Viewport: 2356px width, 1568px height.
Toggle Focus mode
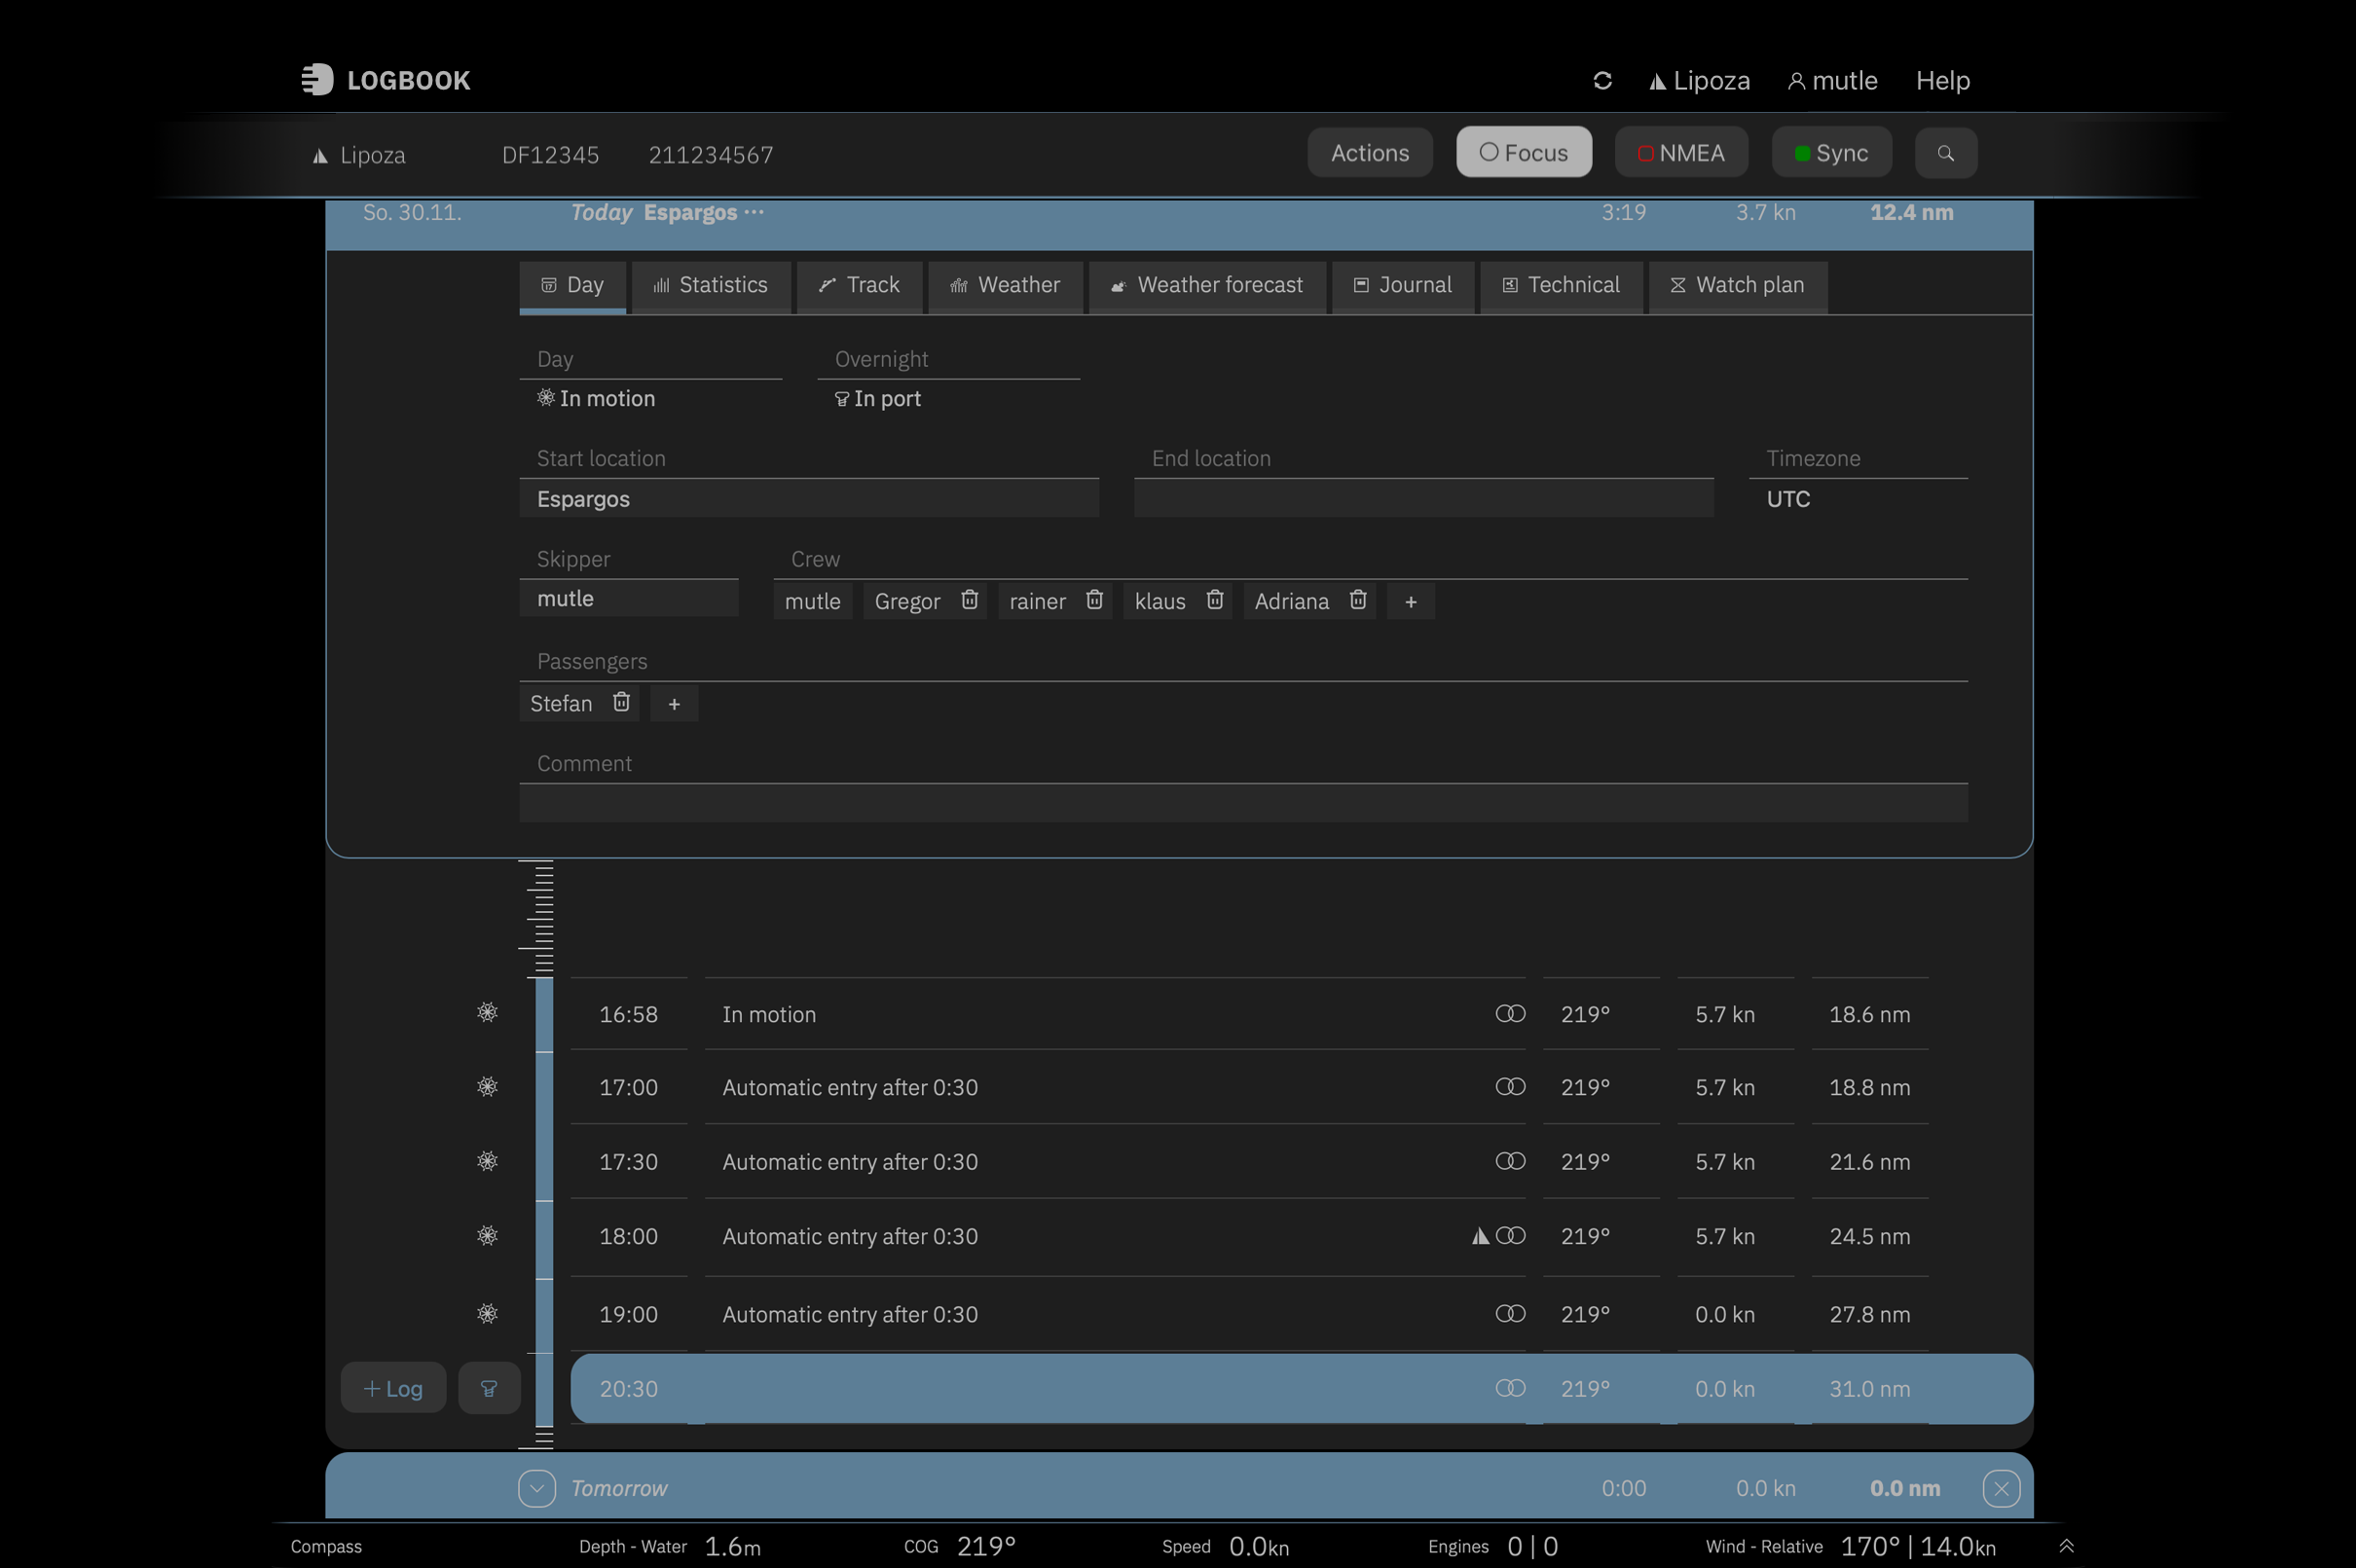coord(1523,153)
